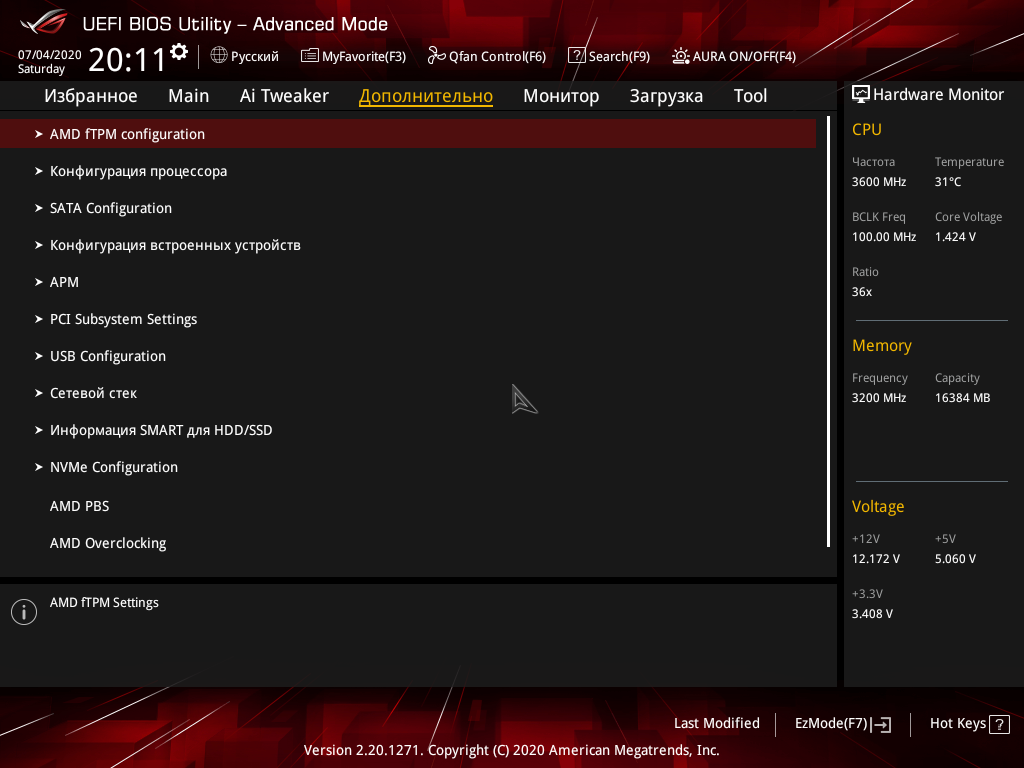Click the Hot Keys question mark icon
1024x768 pixels.
coord(999,724)
